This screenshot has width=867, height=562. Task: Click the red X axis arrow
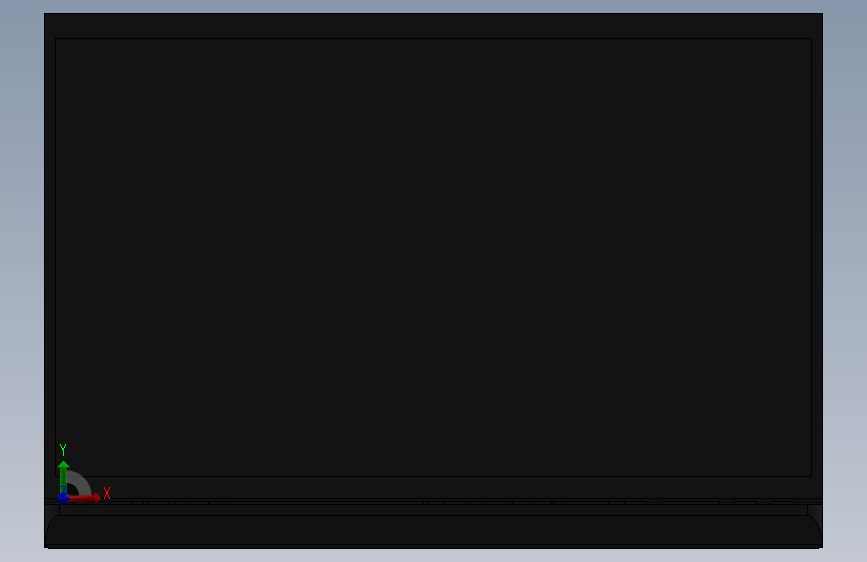(x=84, y=498)
